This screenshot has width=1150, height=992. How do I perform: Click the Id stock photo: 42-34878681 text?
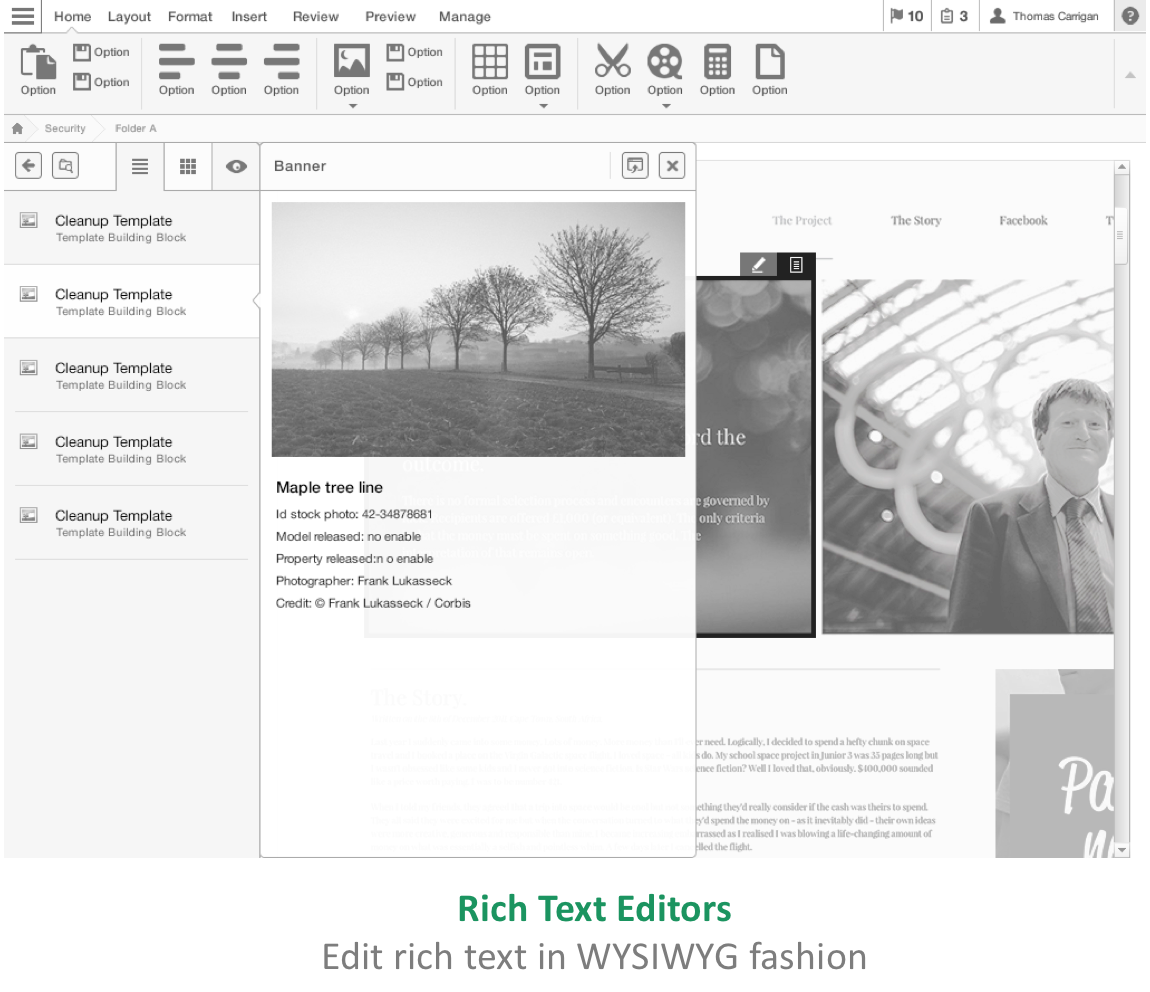354,514
